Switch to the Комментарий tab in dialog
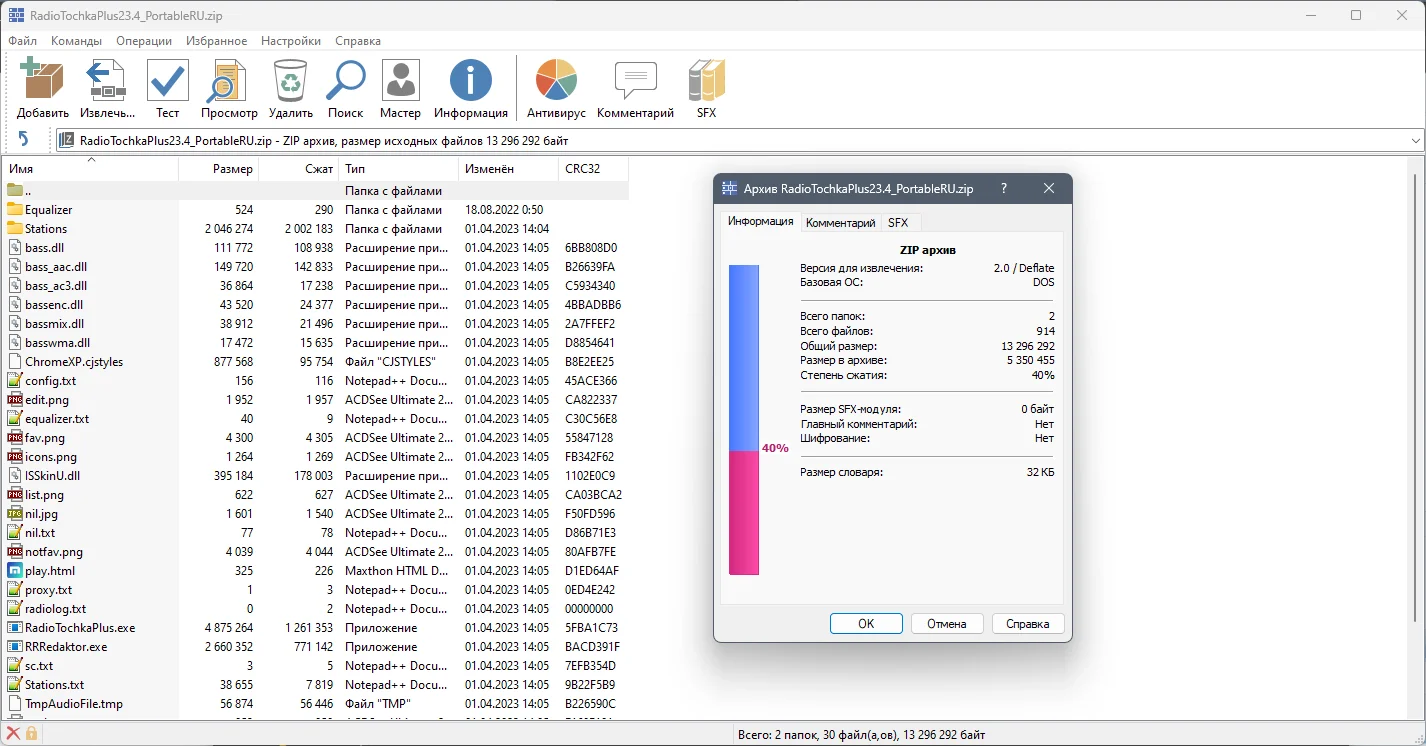The width and height of the screenshot is (1426, 746). click(x=840, y=223)
